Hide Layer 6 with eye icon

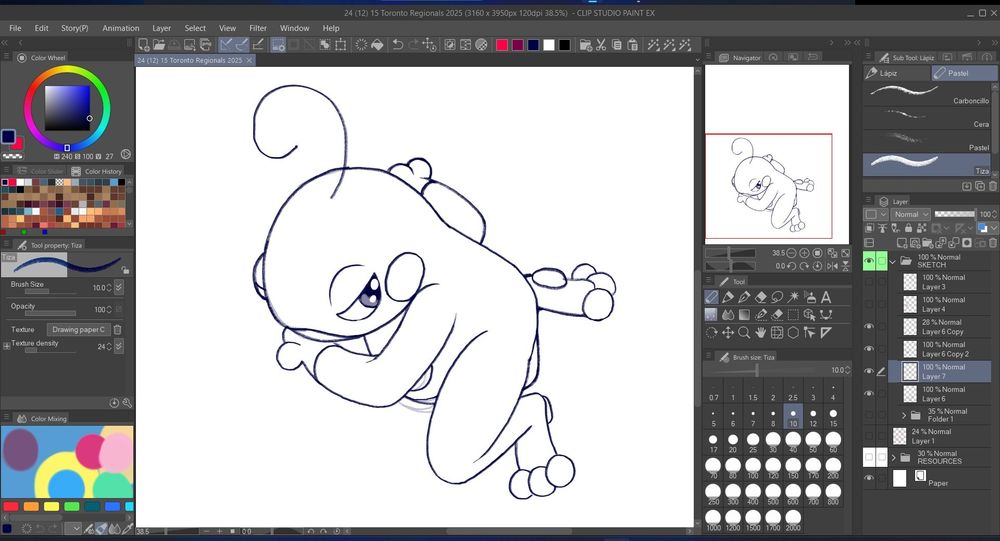tap(869, 394)
